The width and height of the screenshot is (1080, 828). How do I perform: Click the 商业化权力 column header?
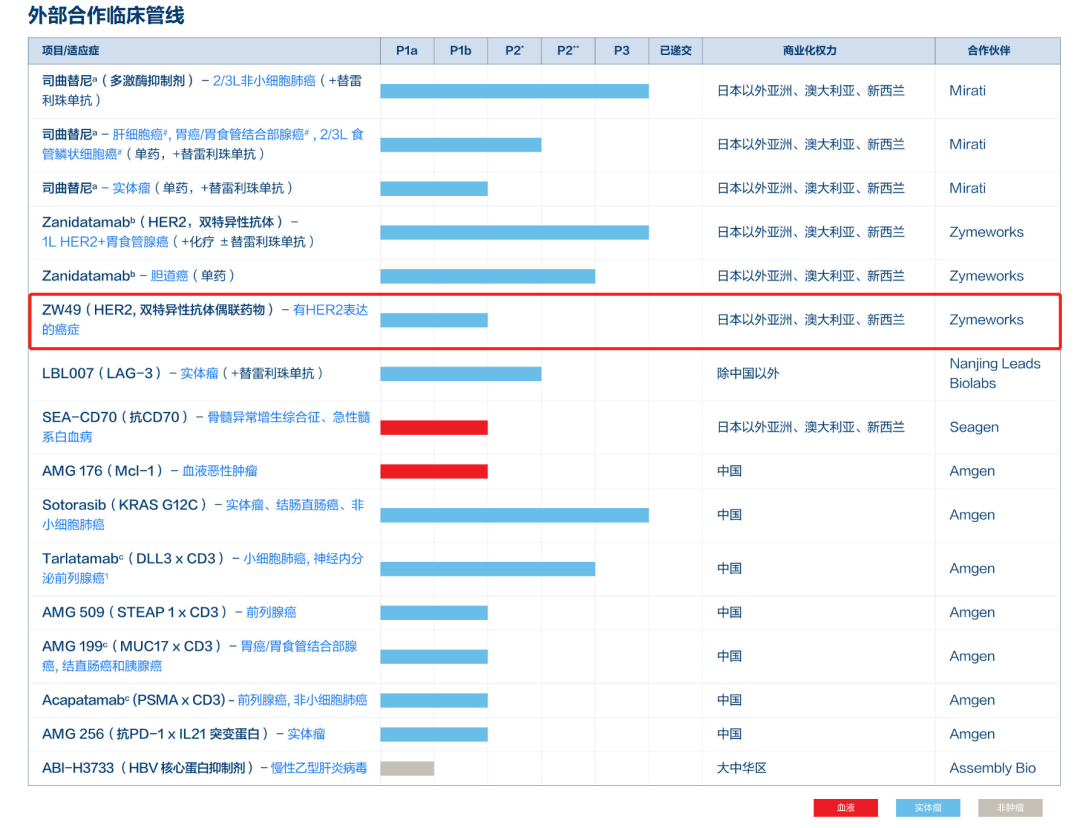[x=809, y=50]
